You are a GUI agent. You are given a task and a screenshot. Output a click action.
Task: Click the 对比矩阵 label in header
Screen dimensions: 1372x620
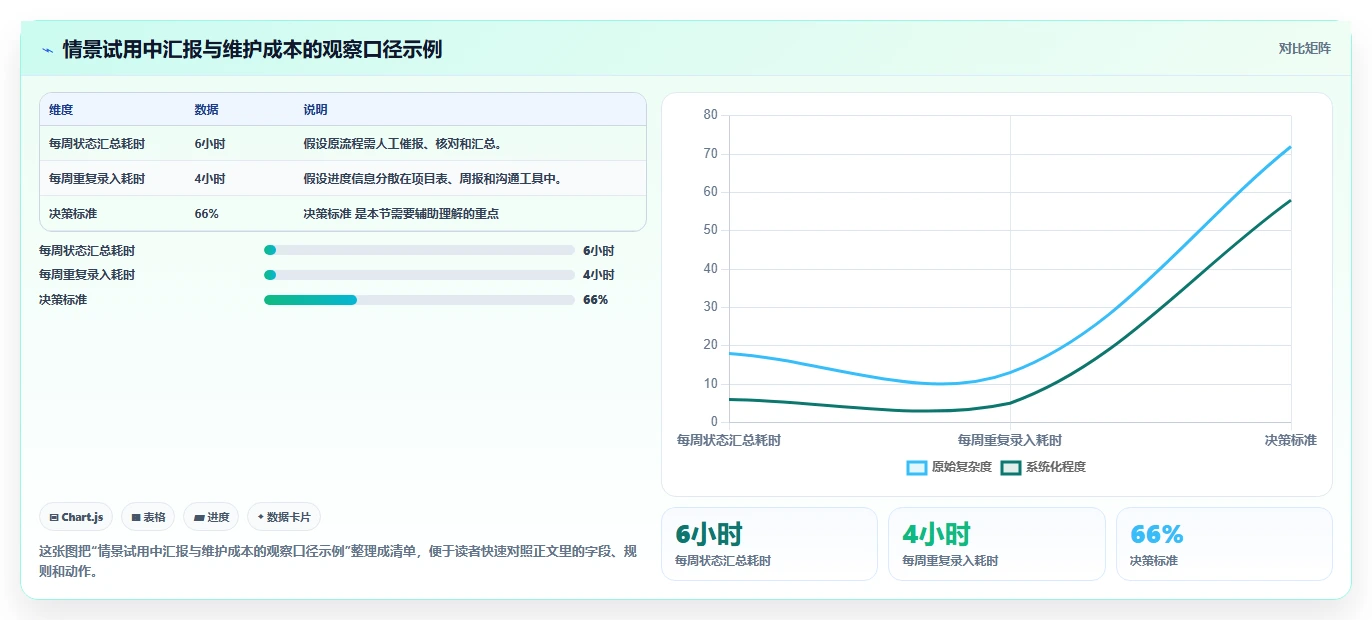[1305, 48]
